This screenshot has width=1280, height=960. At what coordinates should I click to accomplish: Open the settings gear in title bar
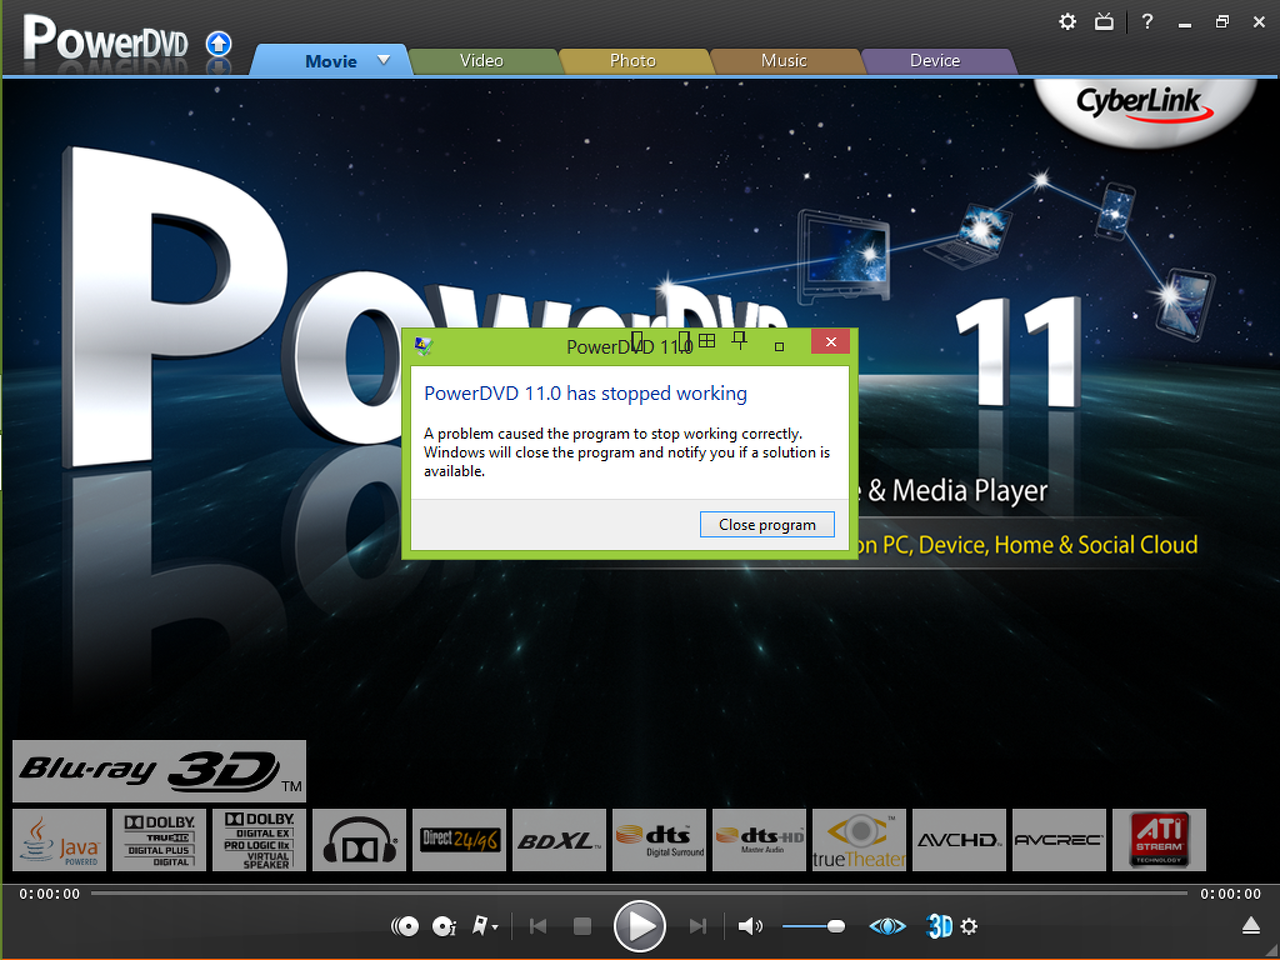pos(1067,21)
